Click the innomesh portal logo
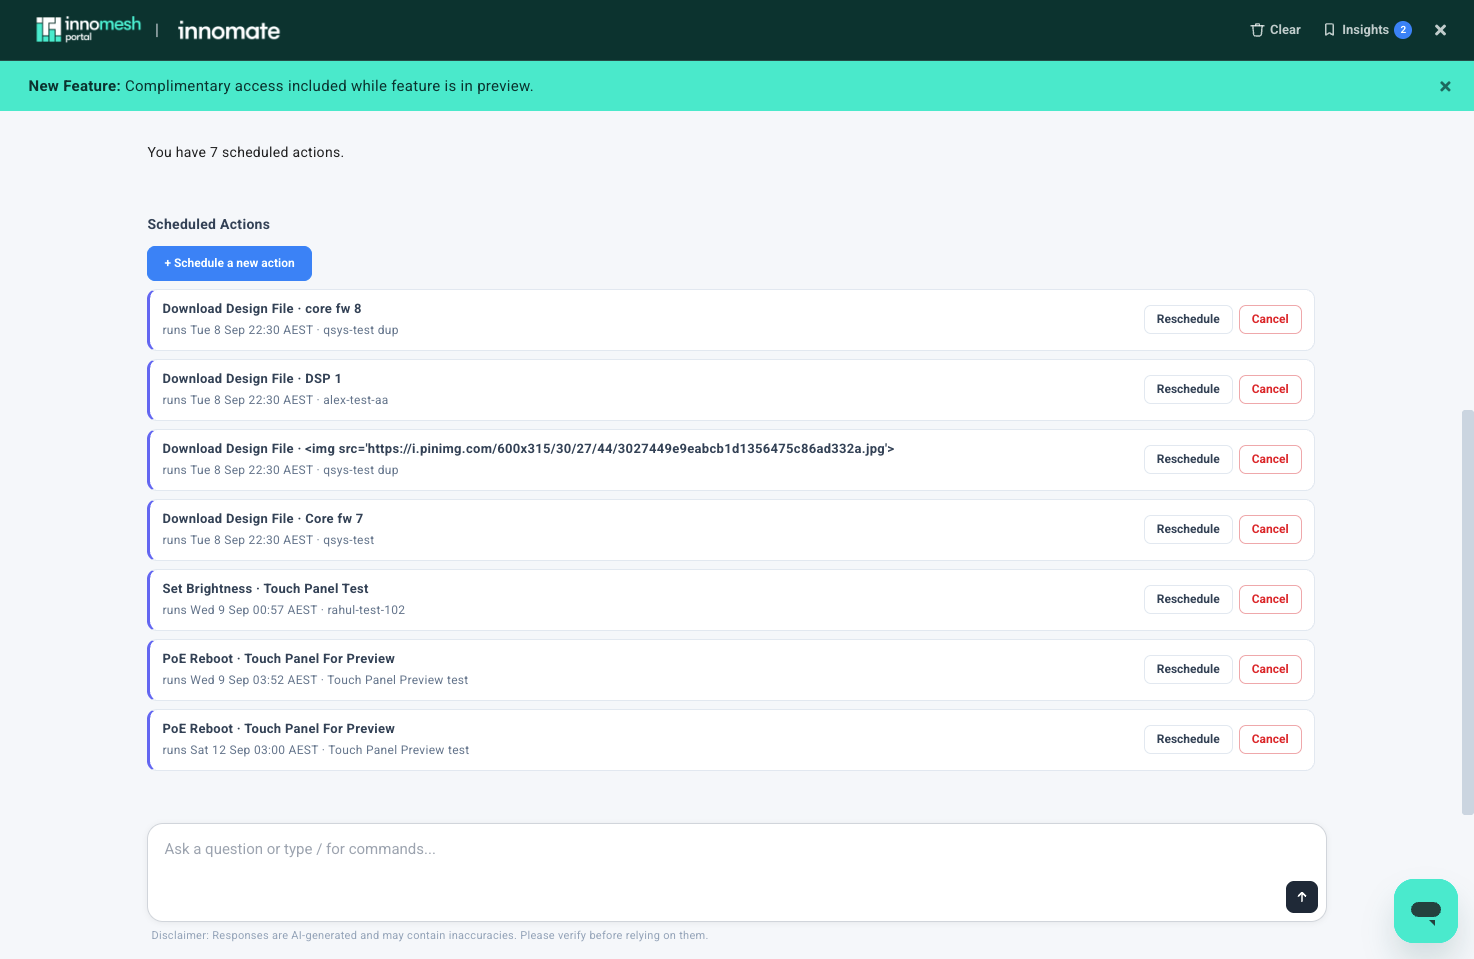 tap(88, 29)
